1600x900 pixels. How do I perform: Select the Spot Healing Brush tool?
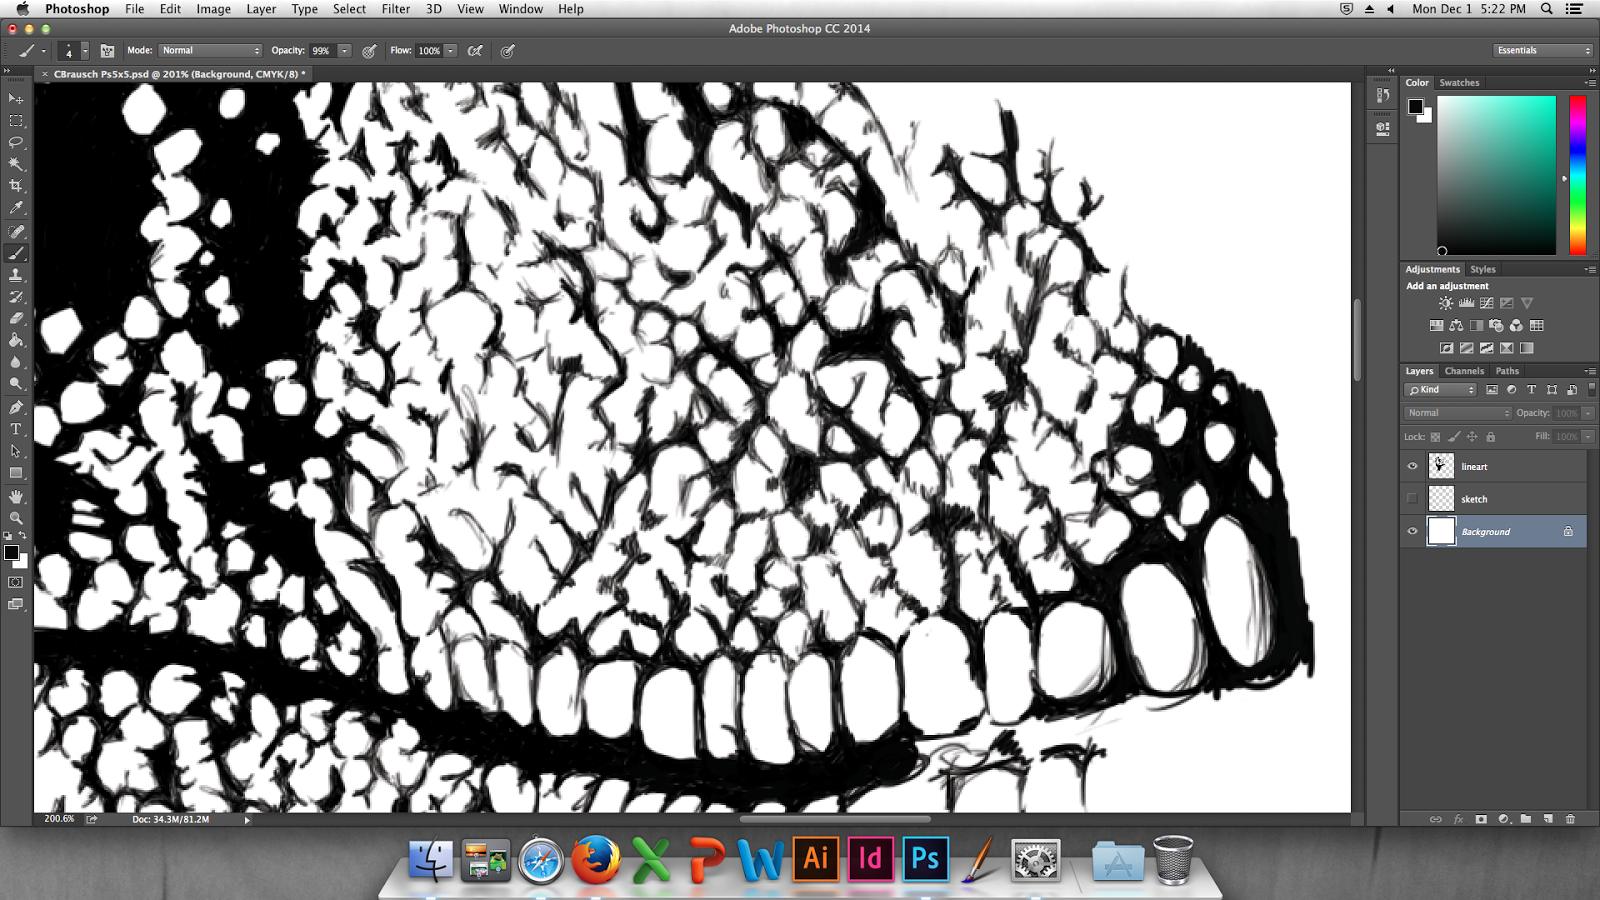(16, 231)
